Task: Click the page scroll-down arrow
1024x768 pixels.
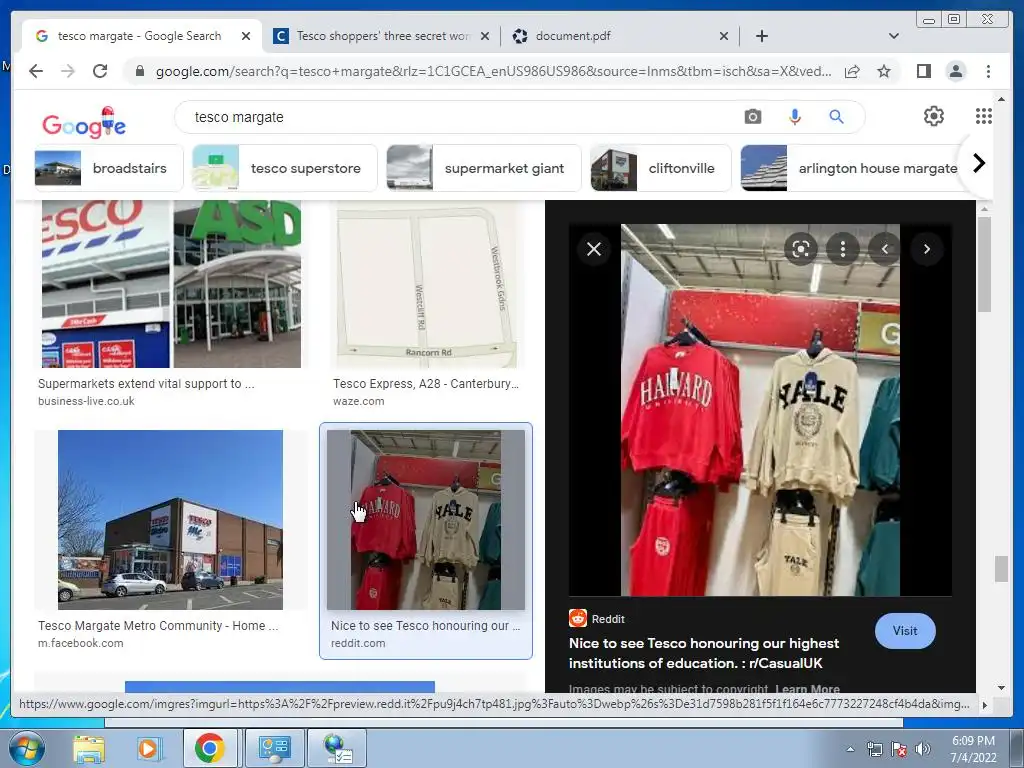Action: tap(1001, 687)
